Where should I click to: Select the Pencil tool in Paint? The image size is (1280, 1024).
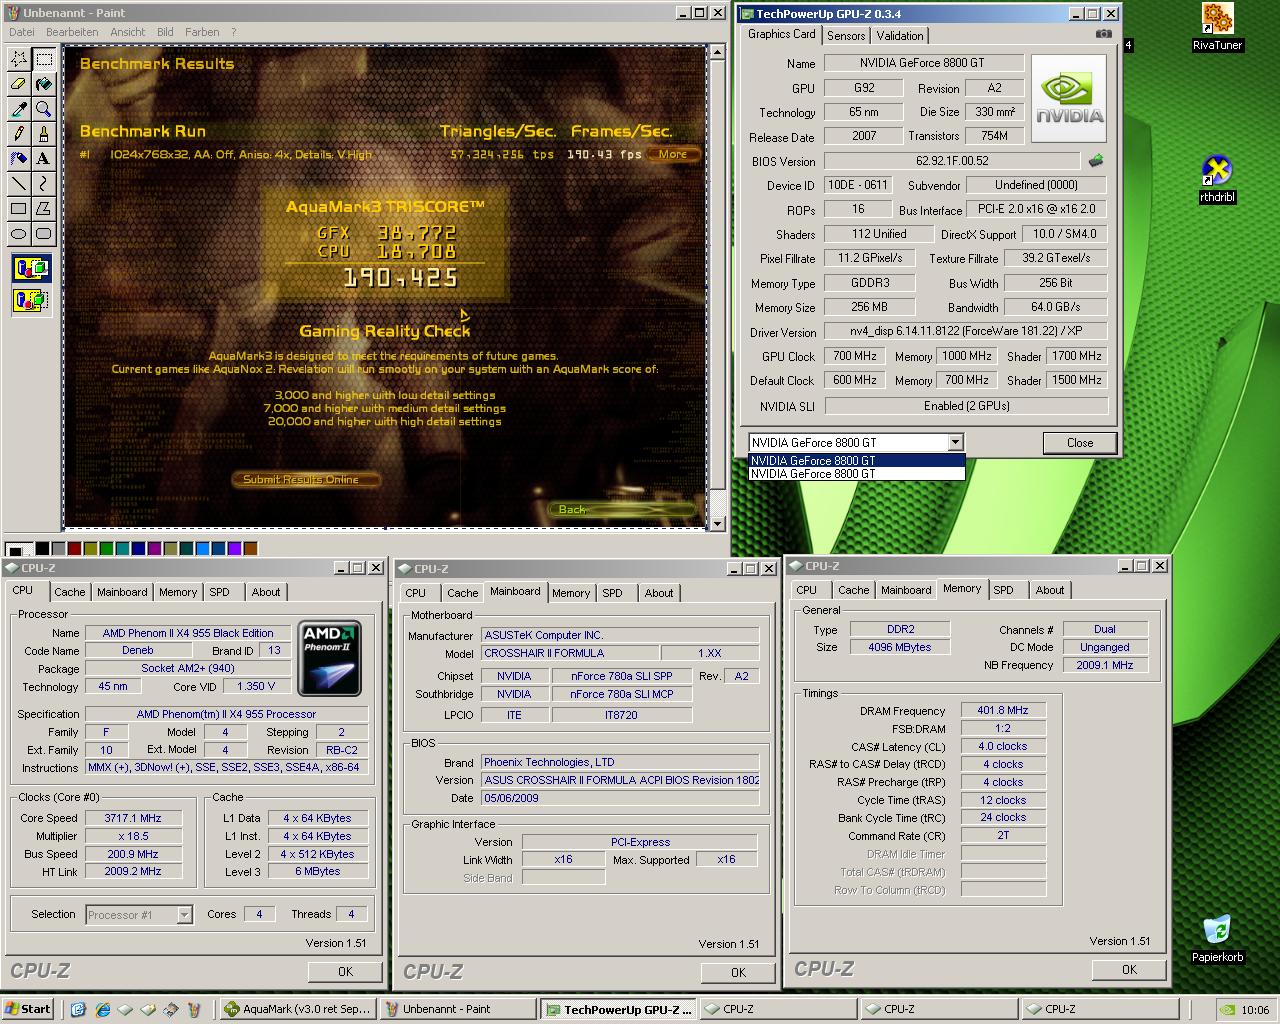(19, 134)
